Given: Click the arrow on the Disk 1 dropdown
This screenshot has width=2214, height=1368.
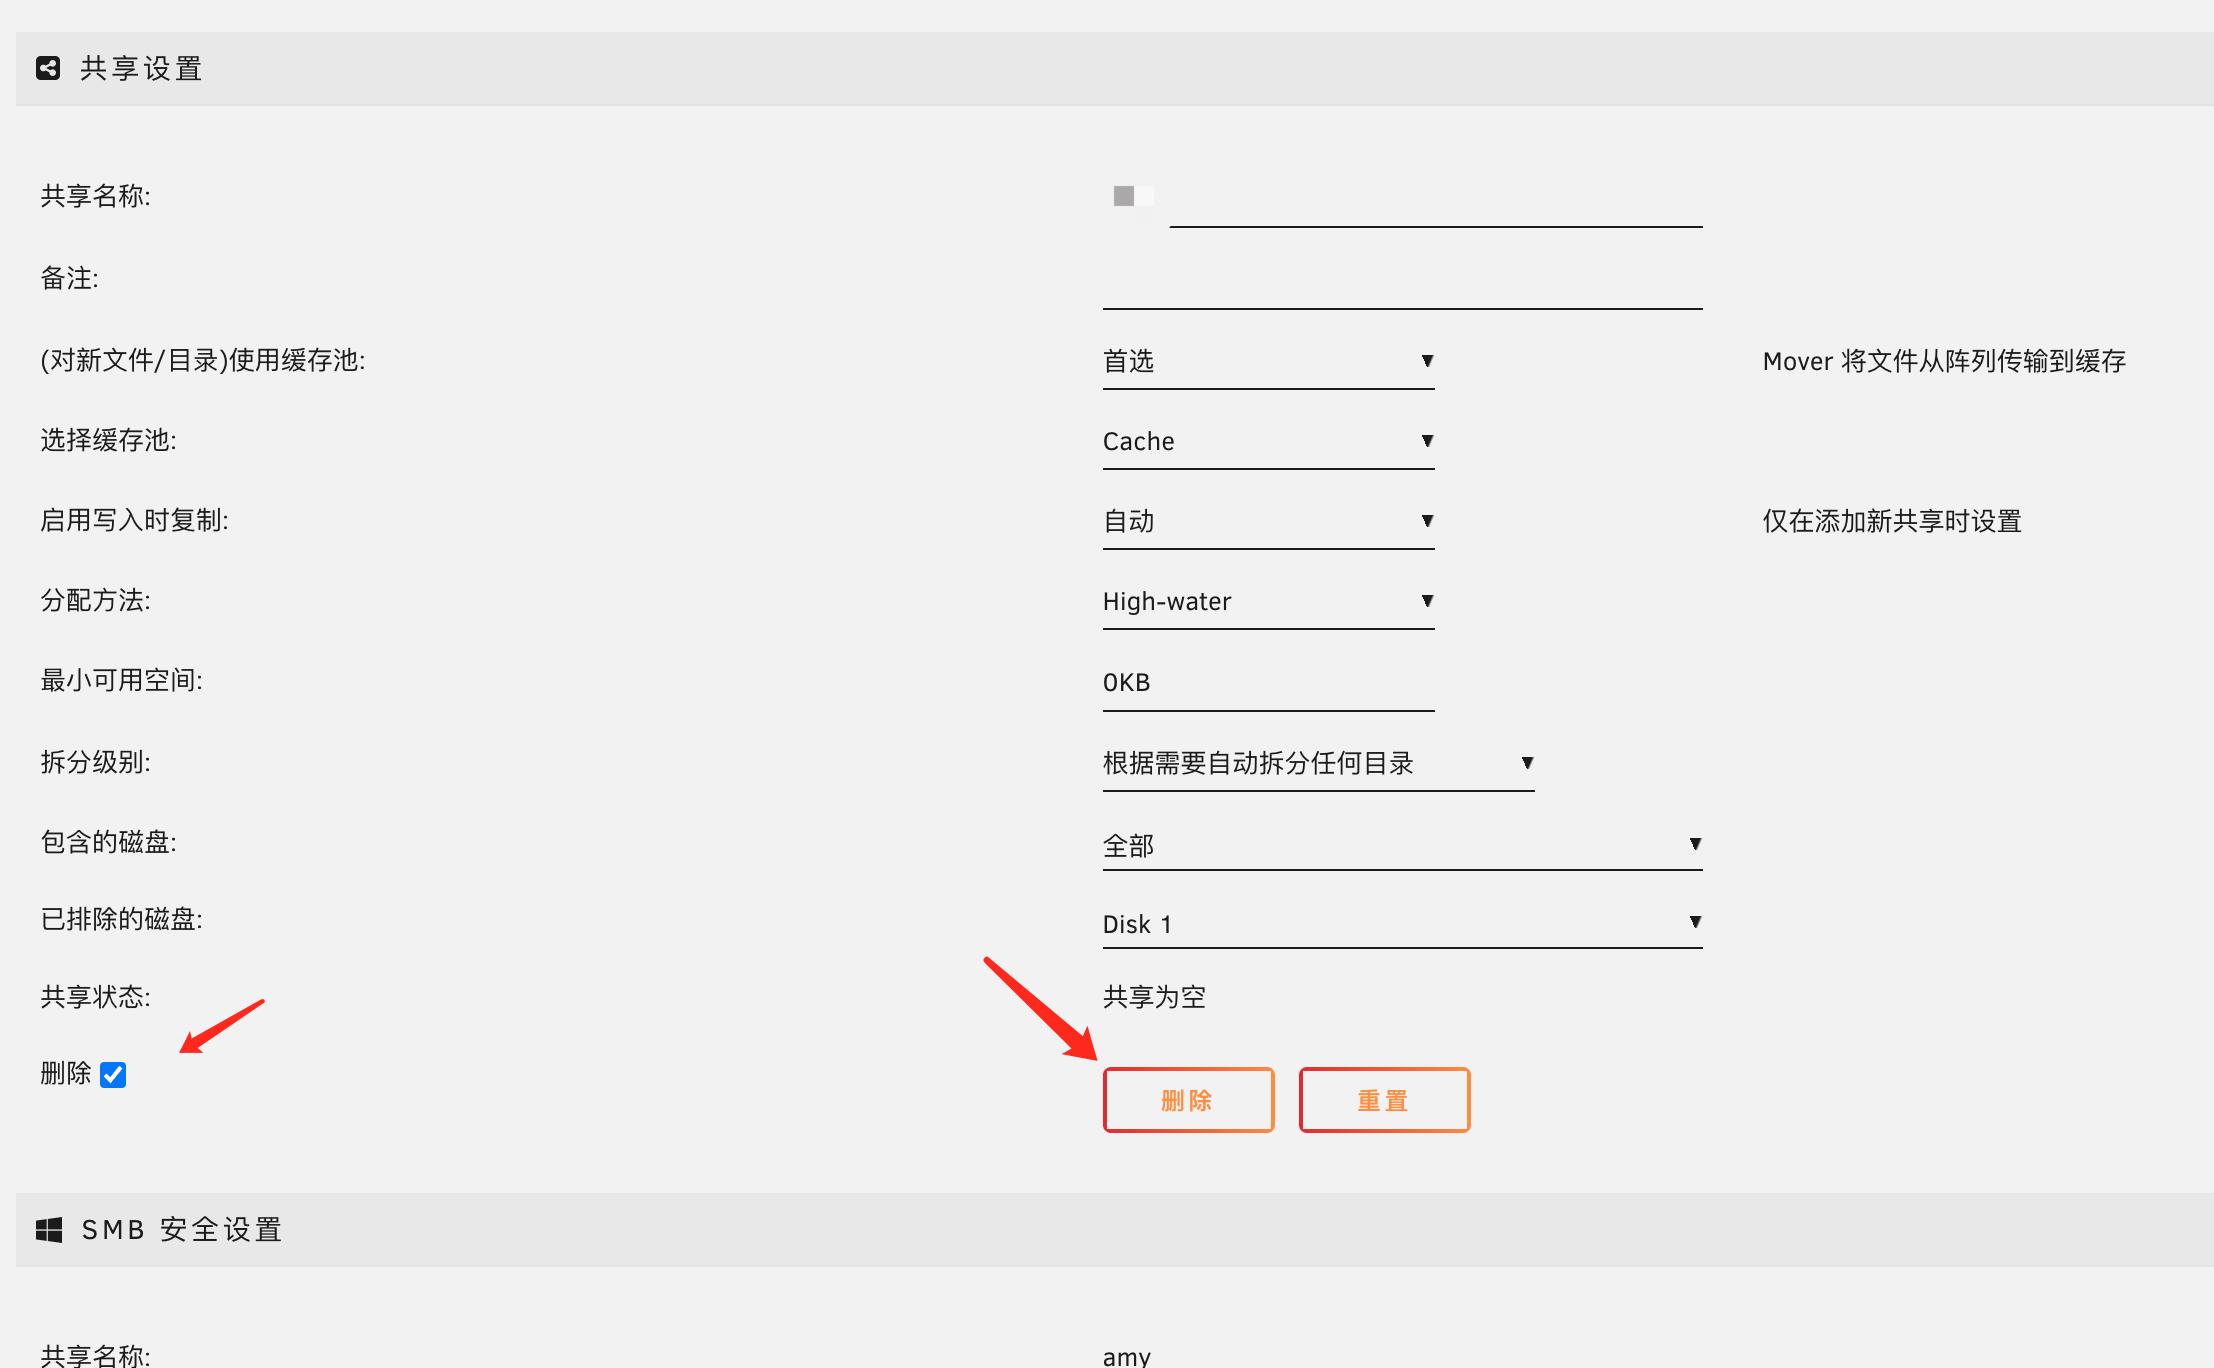Looking at the screenshot, I should click(1695, 922).
